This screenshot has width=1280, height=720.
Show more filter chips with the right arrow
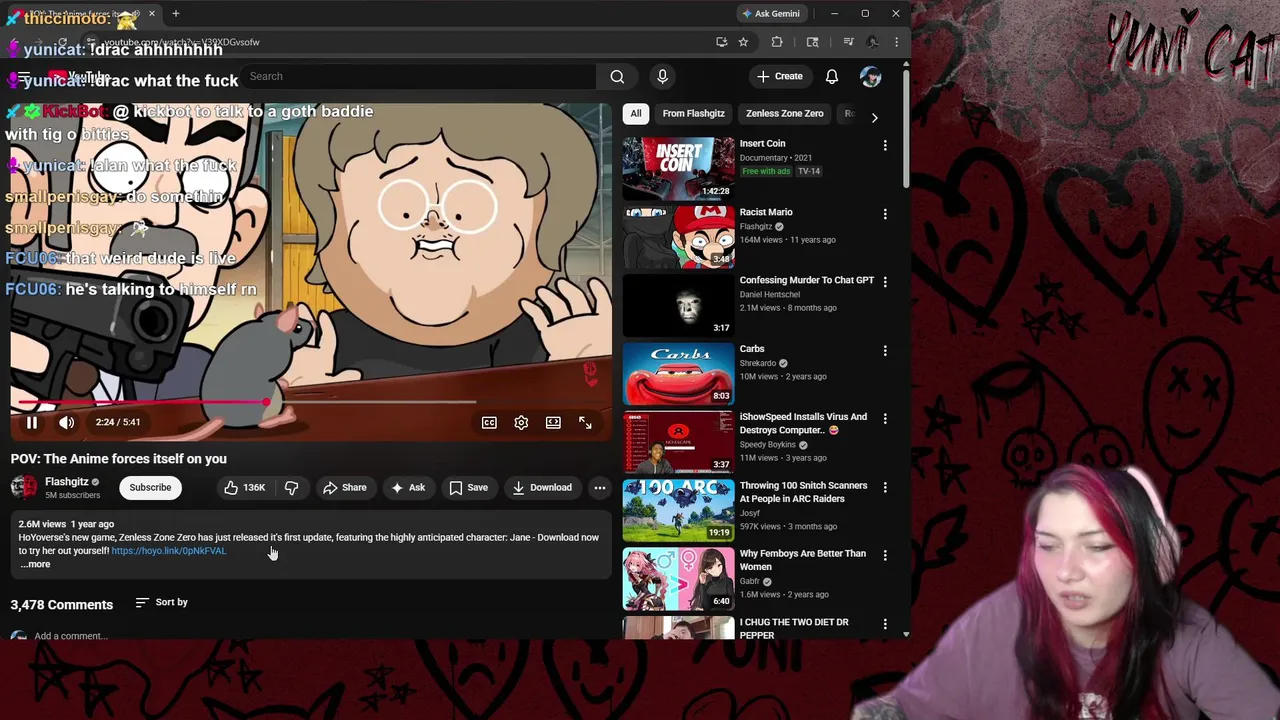(x=874, y=118)
